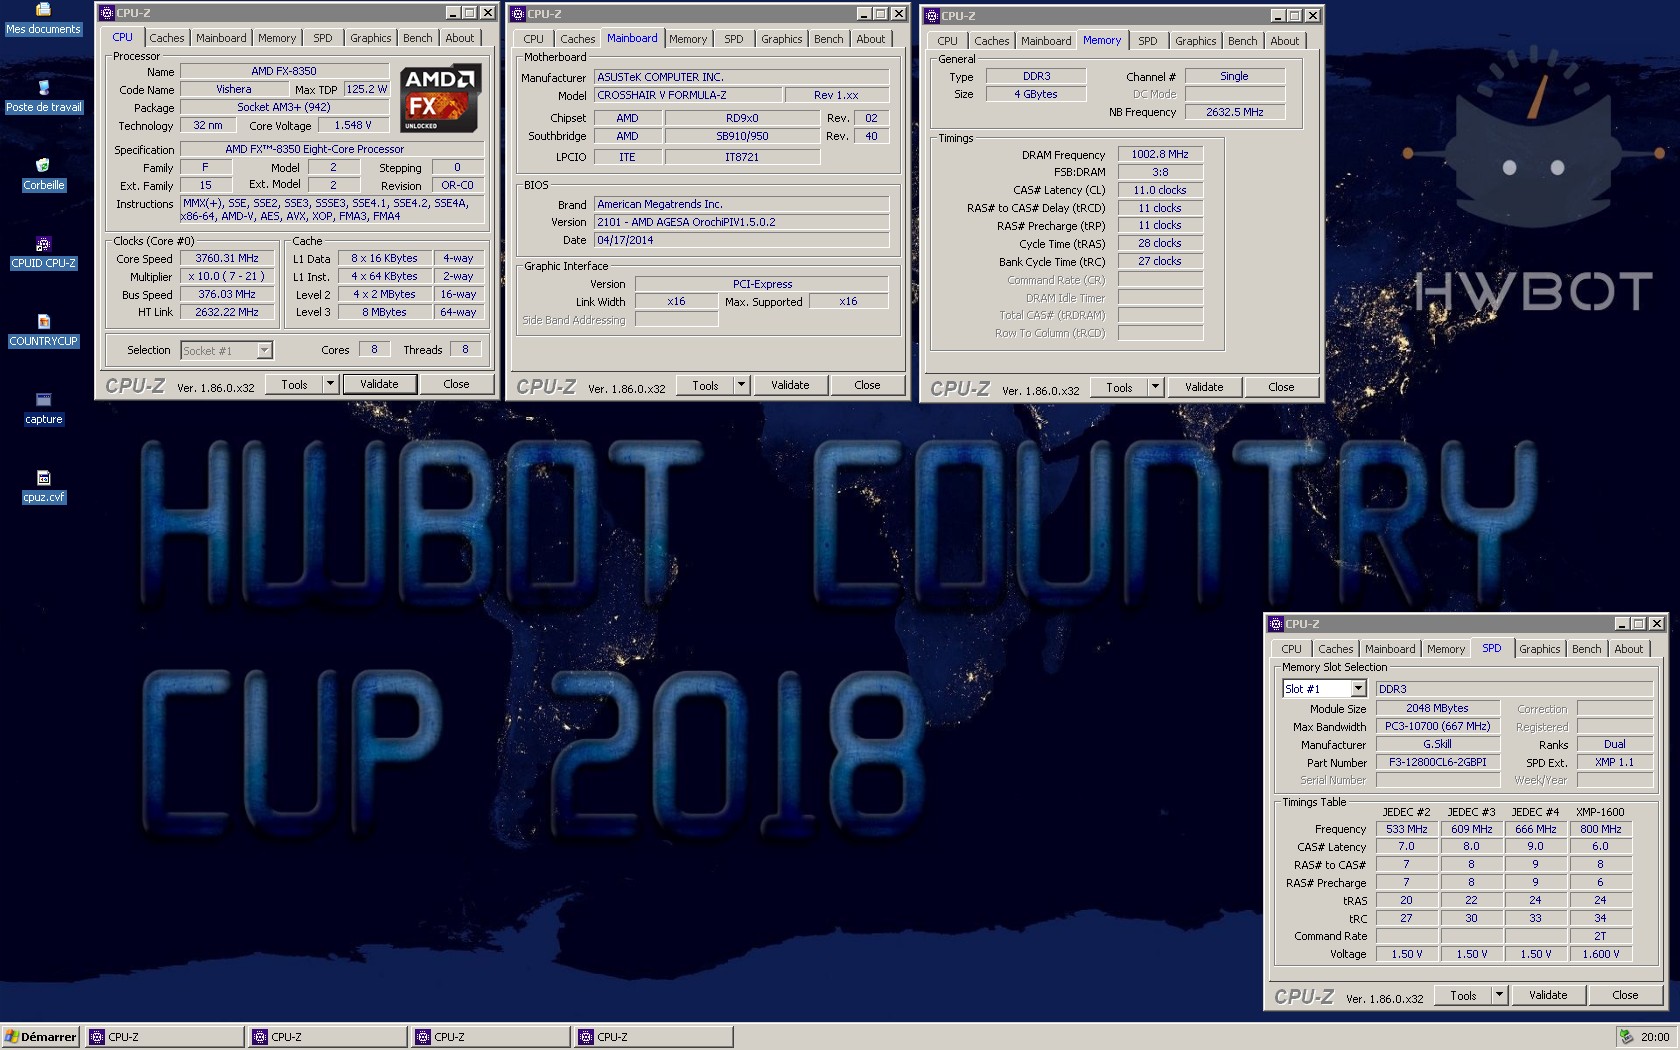The image size is (1680, 1050).
Task: Open Graphics tab in Mainboard window
Action: pos(781,39)
